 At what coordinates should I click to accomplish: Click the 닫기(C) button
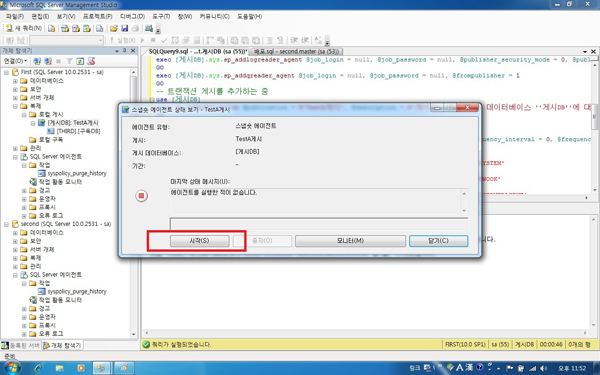tap(439, 241)
